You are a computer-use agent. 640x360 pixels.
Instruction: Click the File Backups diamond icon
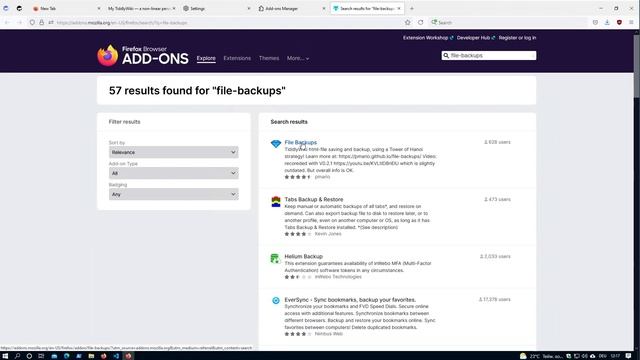(276, 144)
